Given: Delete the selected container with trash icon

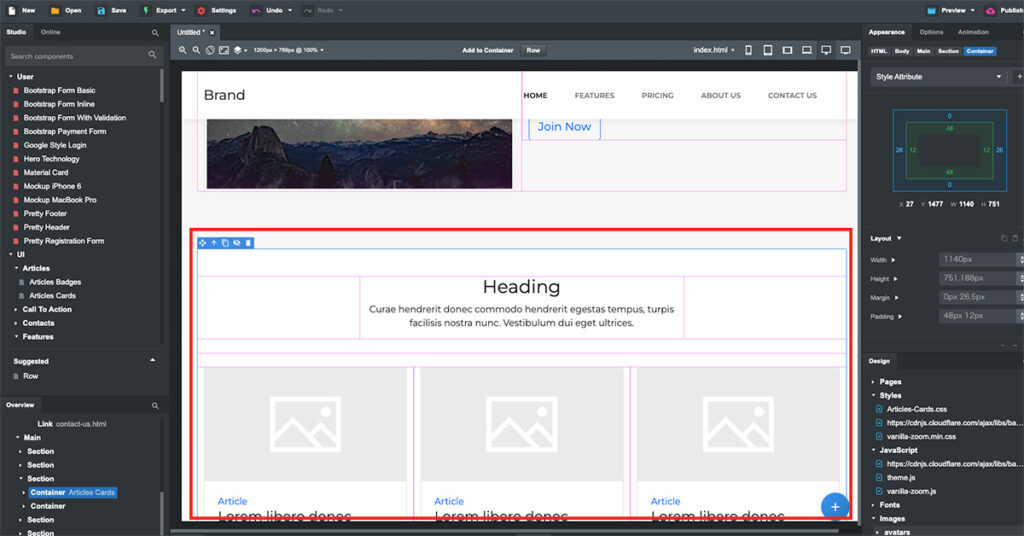Looking at the screenshot, I should pyautogui.click(x=249, y=243).
